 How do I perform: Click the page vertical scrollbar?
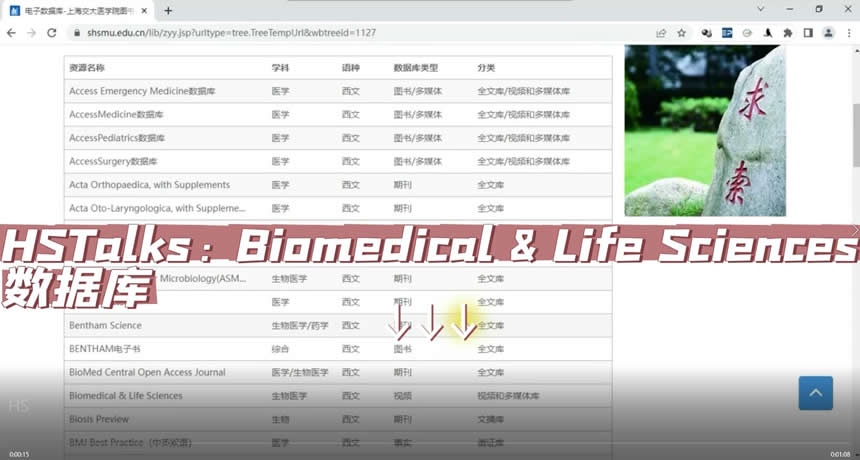click(856, 134)
